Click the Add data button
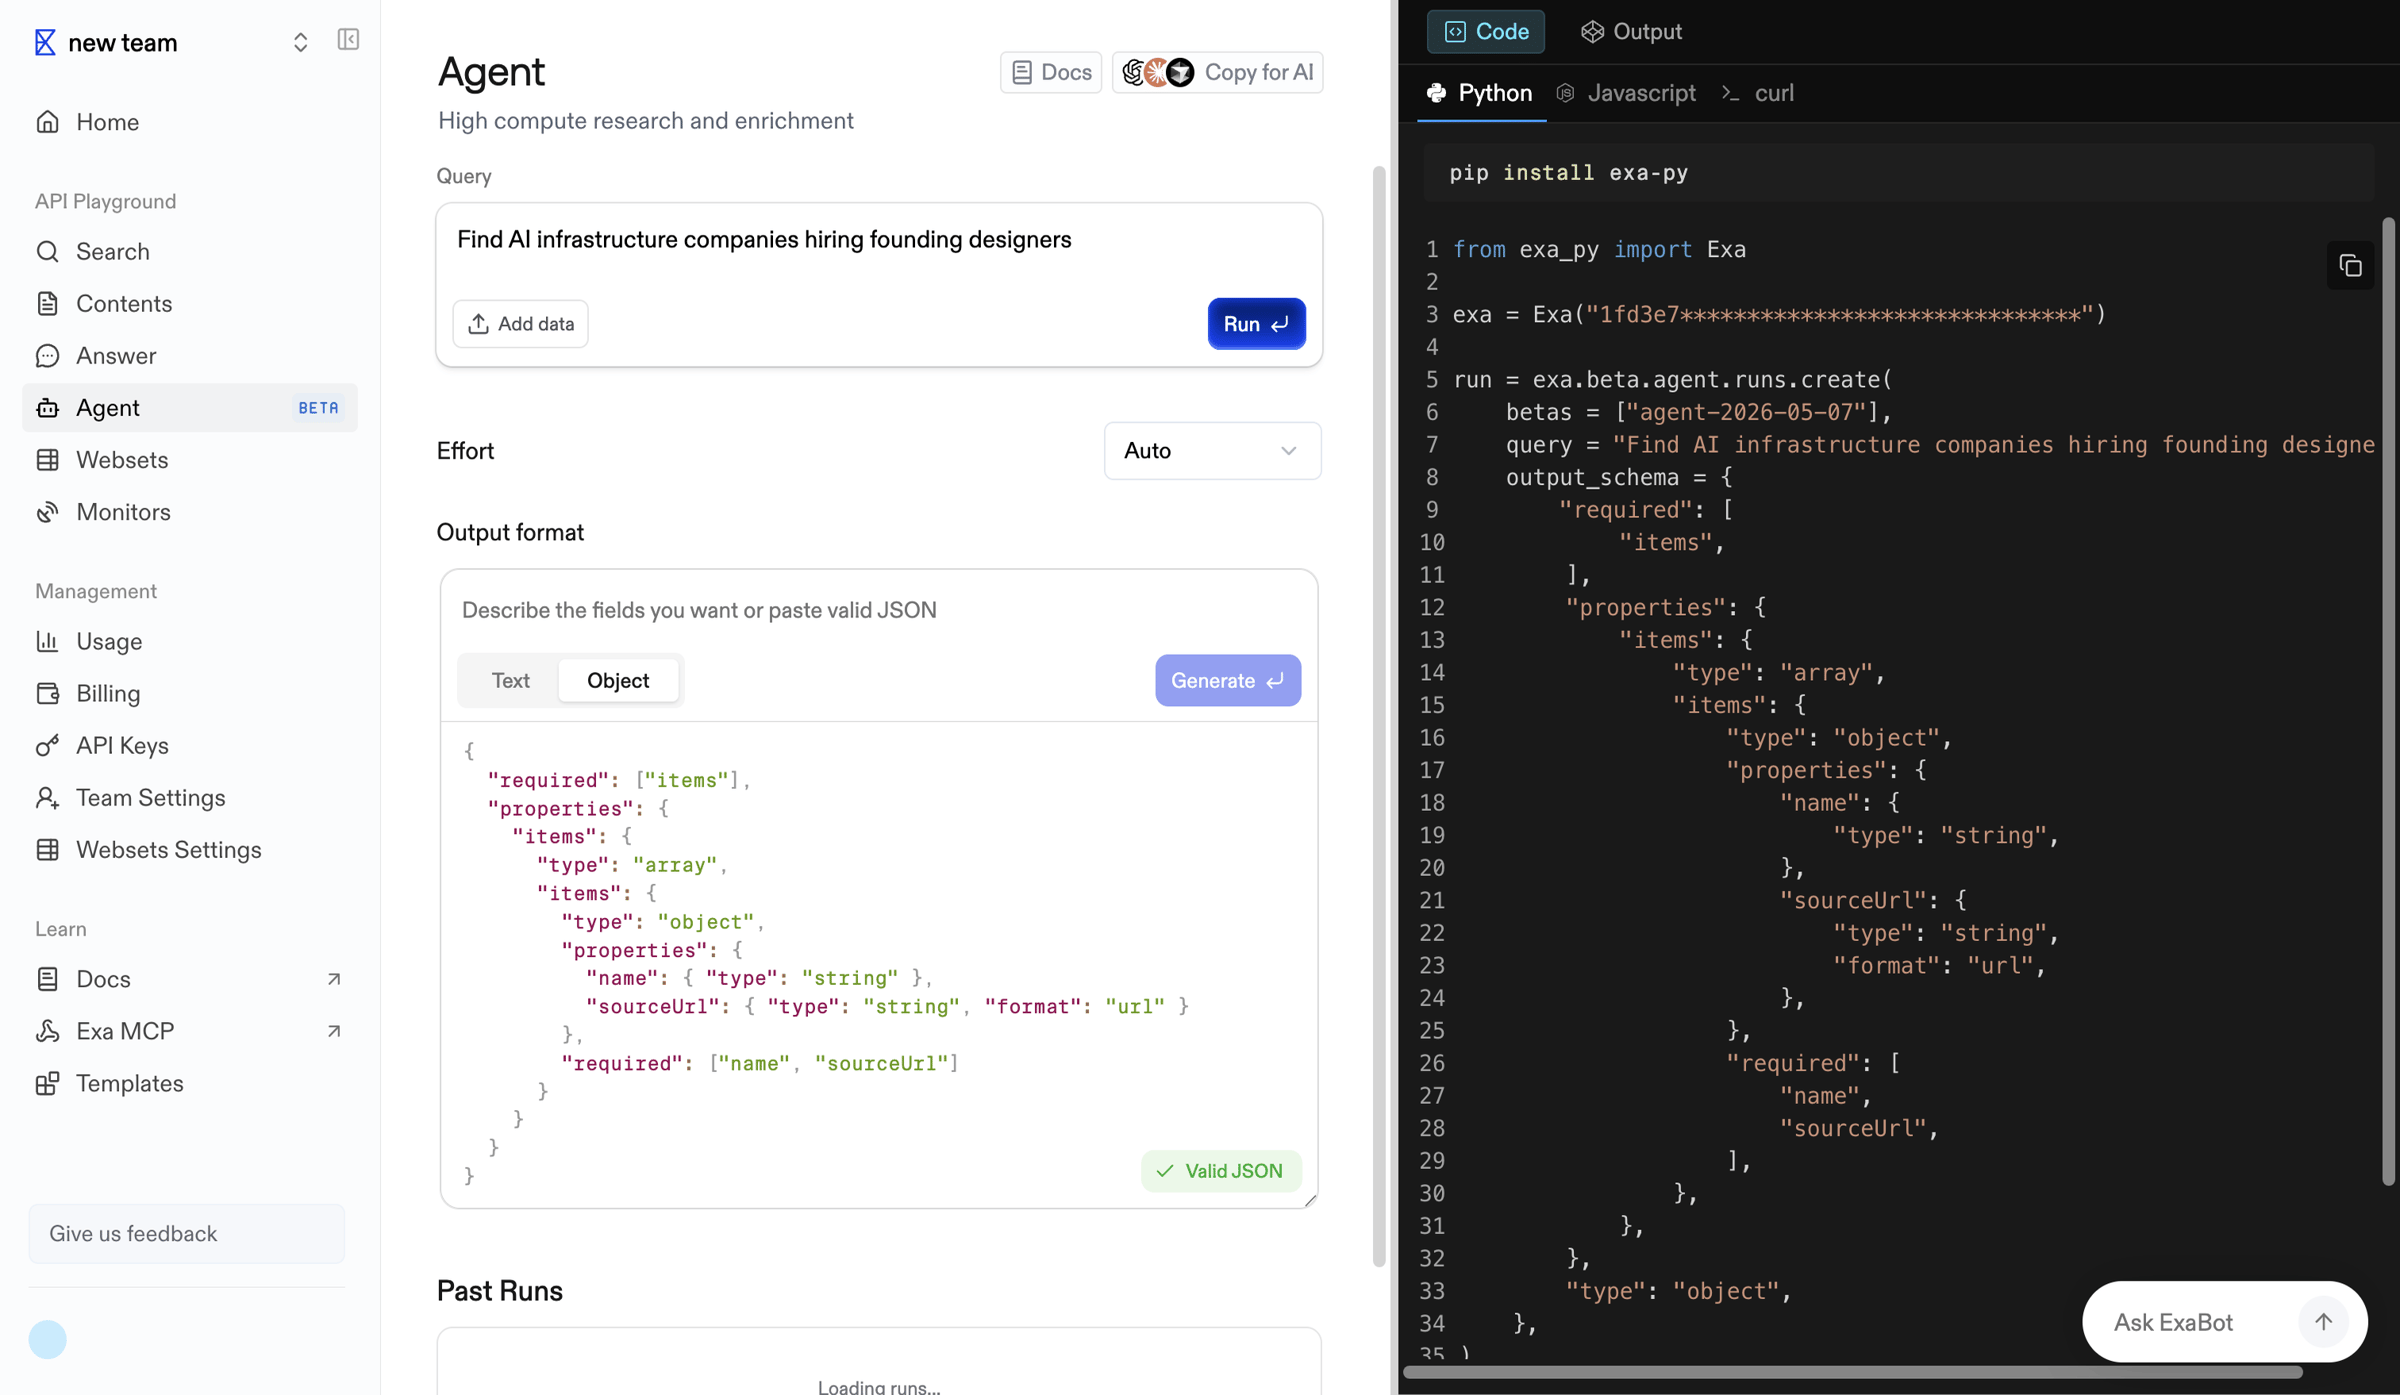This screenshot has height=1395, width=2400. click(520, 324)
